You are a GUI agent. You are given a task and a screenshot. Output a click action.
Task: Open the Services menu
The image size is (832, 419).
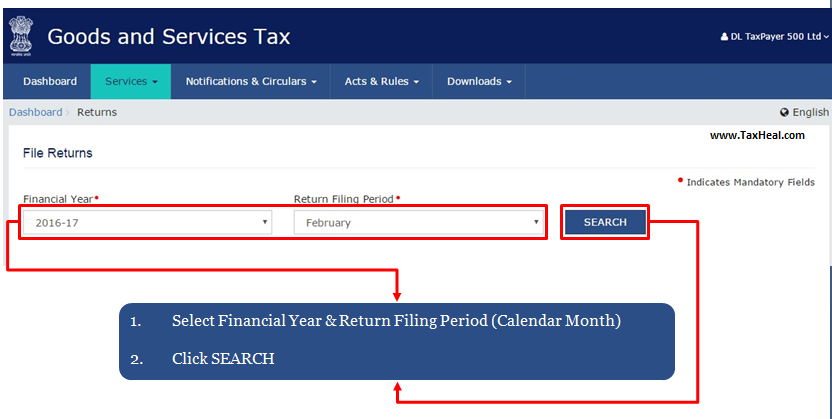[131, 81]
